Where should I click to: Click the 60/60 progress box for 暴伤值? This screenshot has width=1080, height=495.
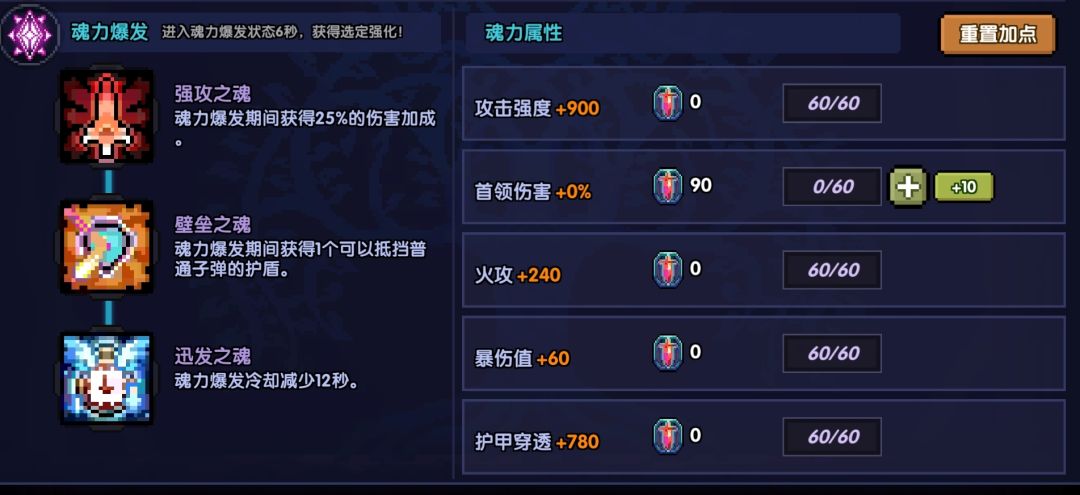pos(832,353)
